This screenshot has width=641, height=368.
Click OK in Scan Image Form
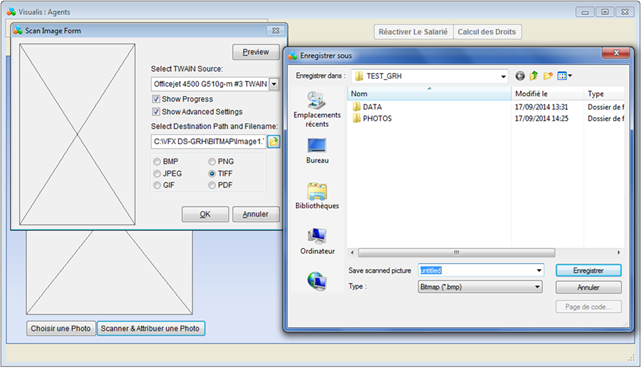(x=205, y=214)
